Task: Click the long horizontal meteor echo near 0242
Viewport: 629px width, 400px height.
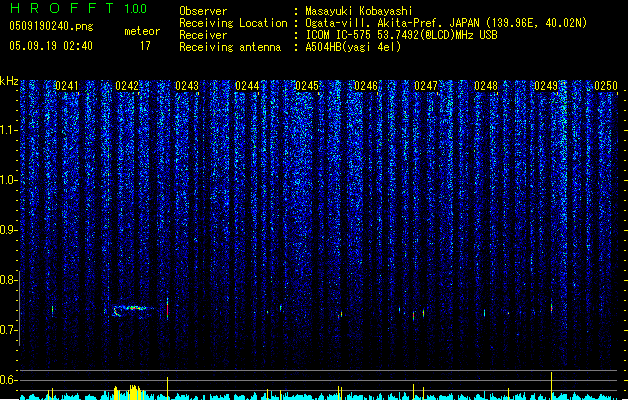Action: (132, 311)
